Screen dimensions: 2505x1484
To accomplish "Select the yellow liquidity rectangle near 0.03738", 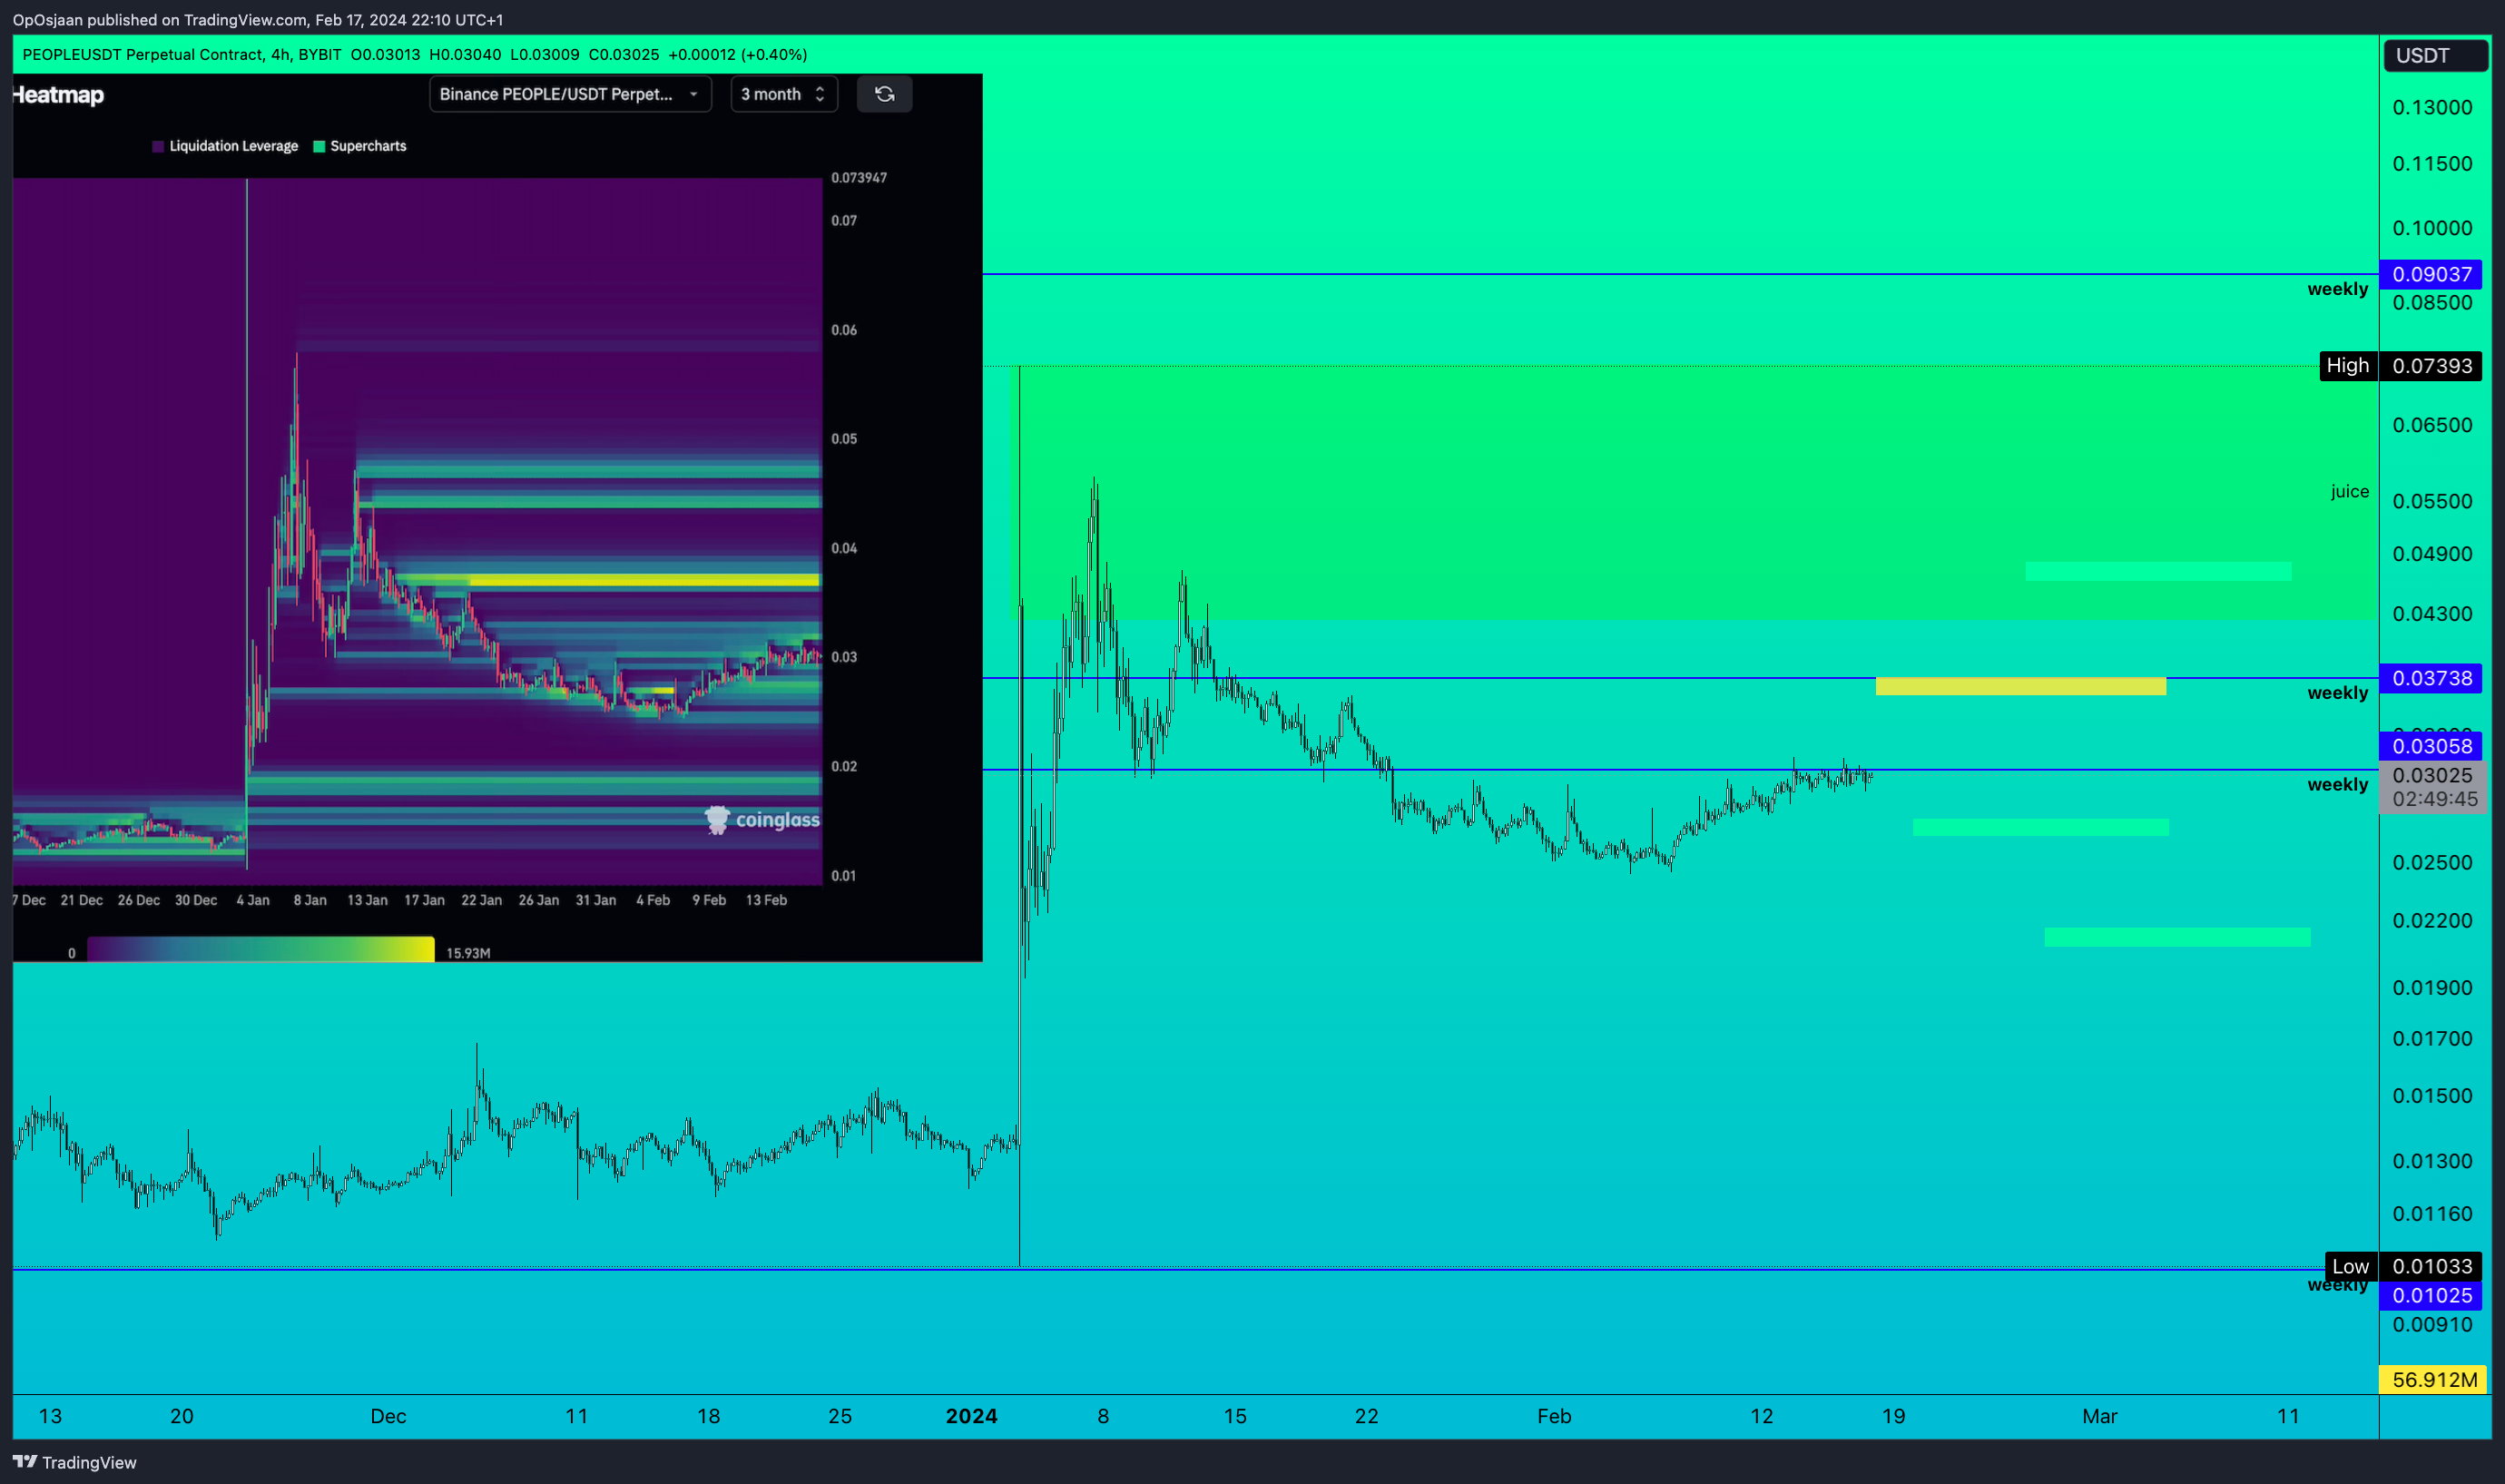I will coord(2020,686).
